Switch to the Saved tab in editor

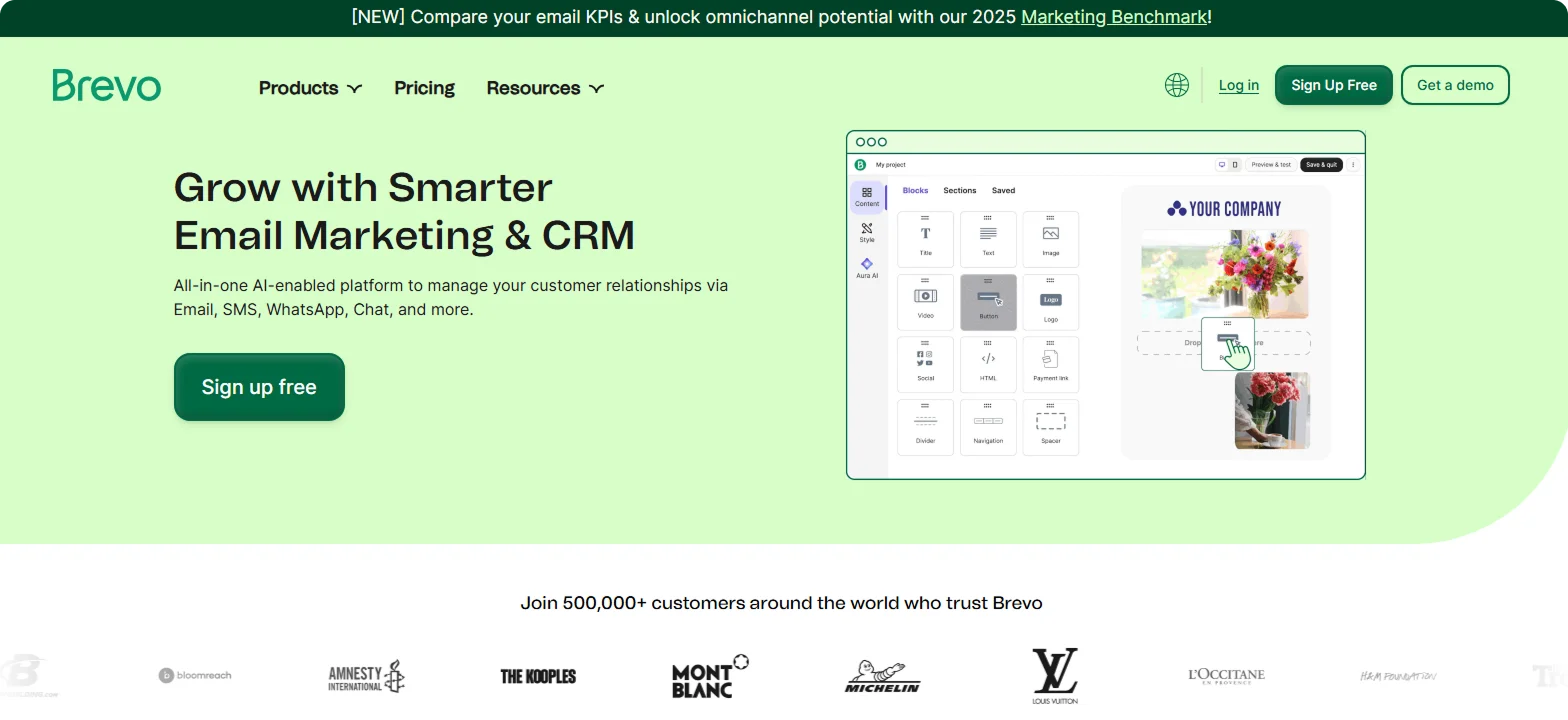tap(1003, 190)
